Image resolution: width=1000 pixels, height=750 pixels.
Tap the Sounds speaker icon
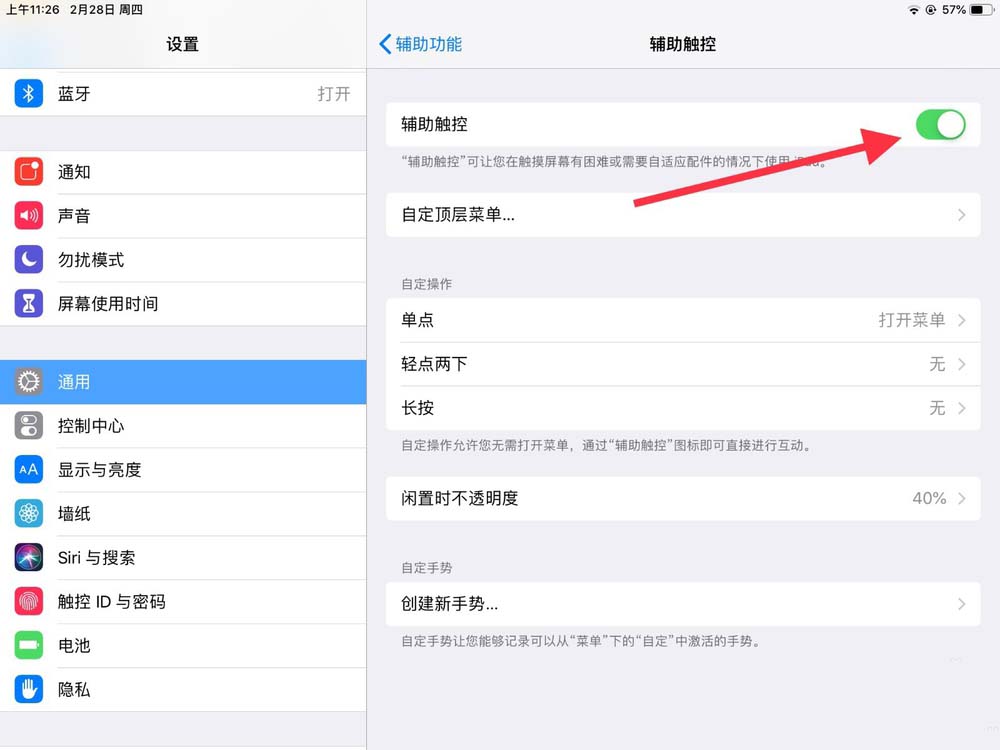pyautogui.click(x=29, y=216)
